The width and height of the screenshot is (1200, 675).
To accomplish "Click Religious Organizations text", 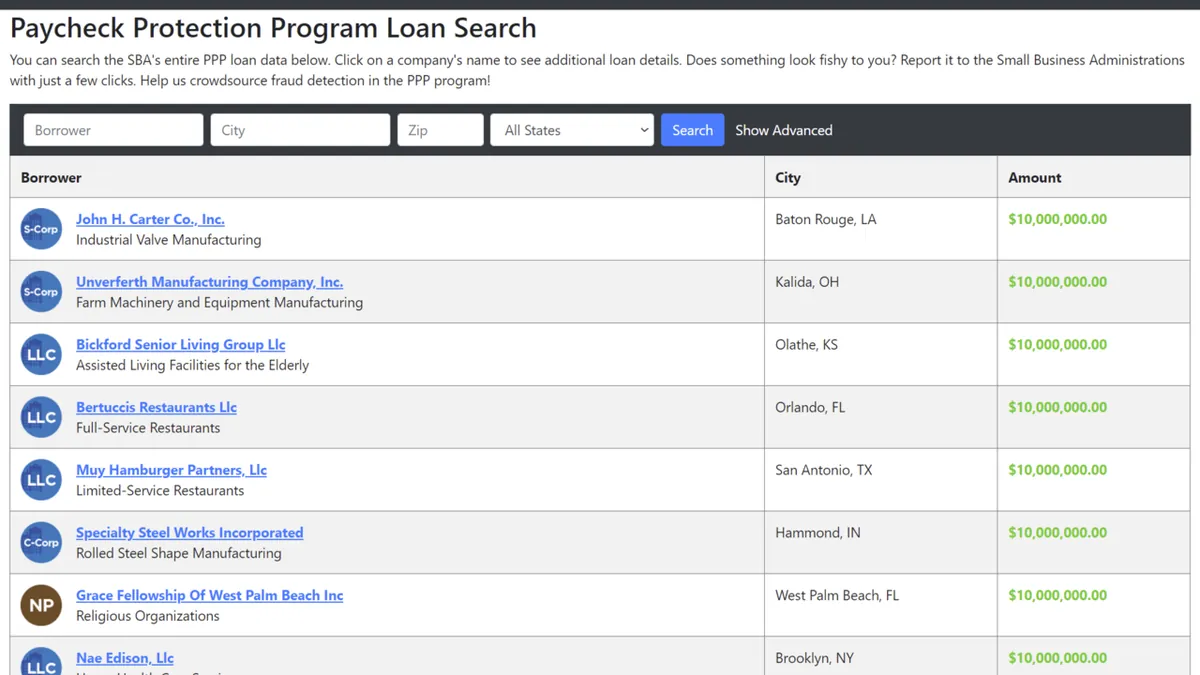I will tap(148, 616).
